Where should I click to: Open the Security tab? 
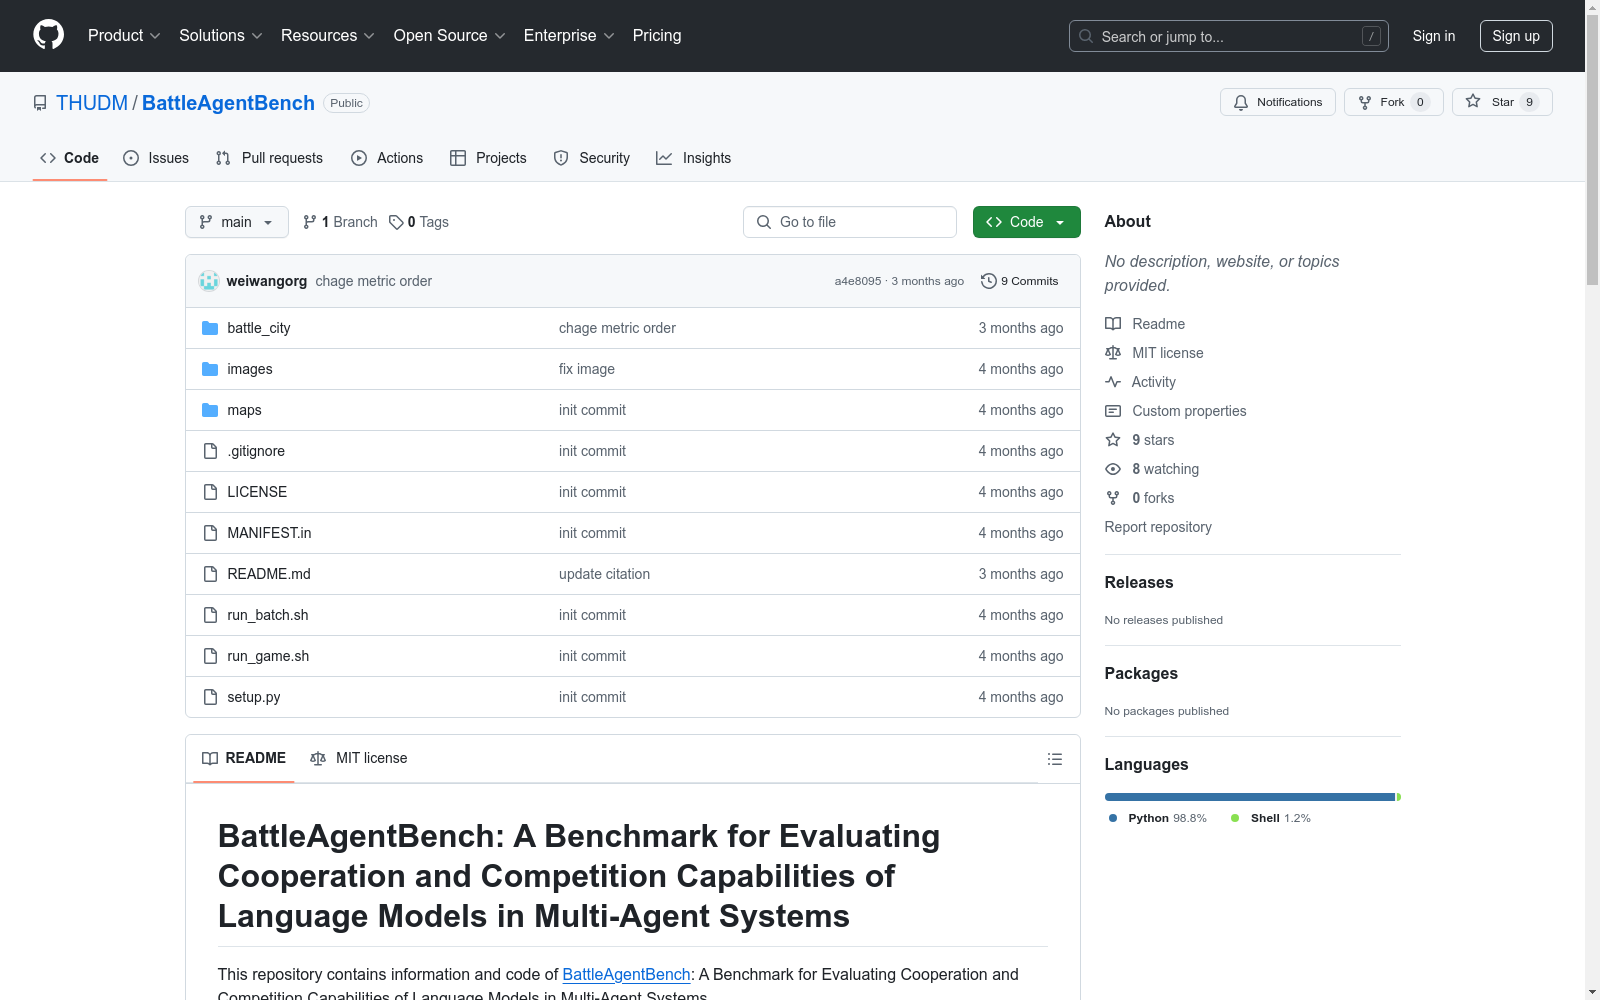592,158
